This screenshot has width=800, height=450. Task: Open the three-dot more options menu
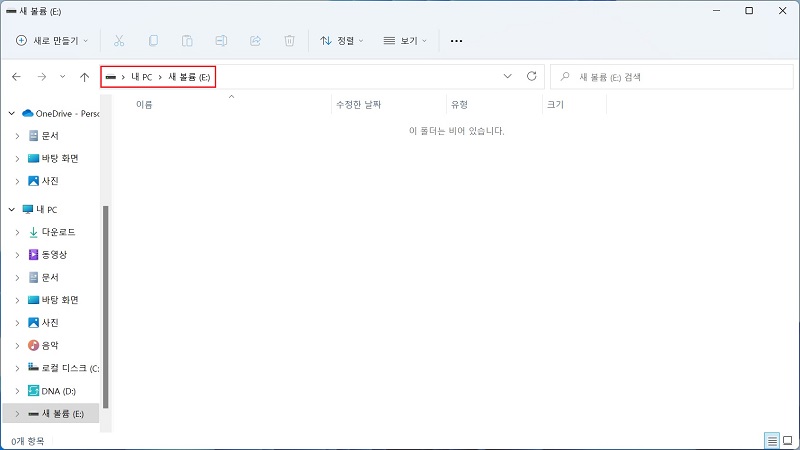coord(456,41)
